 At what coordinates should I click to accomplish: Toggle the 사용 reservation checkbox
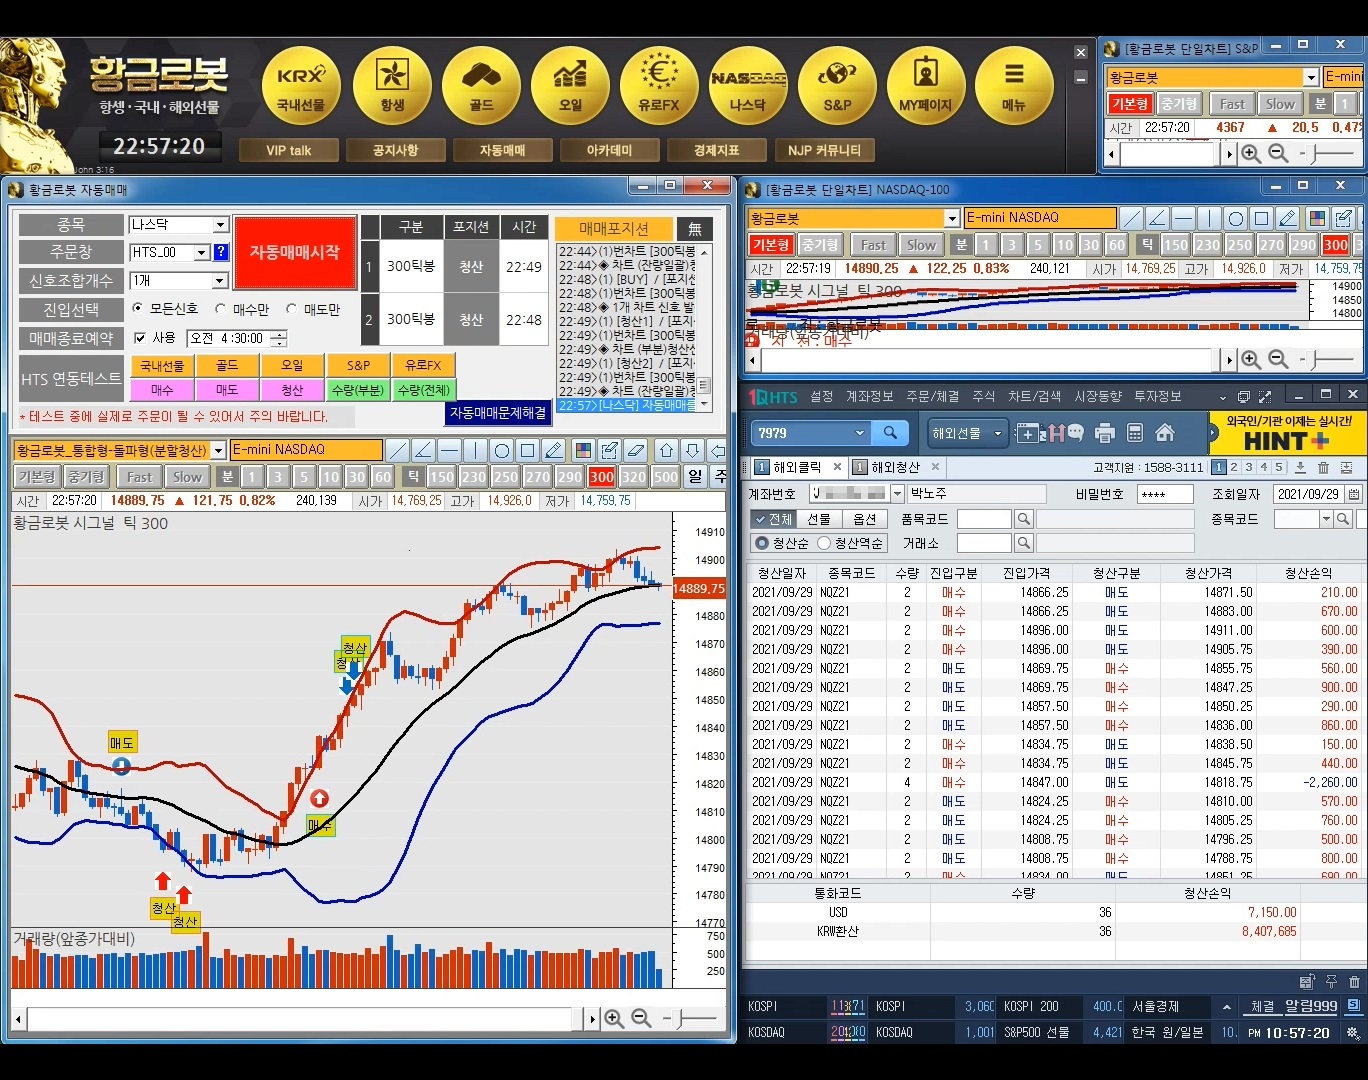click(140, 338)
